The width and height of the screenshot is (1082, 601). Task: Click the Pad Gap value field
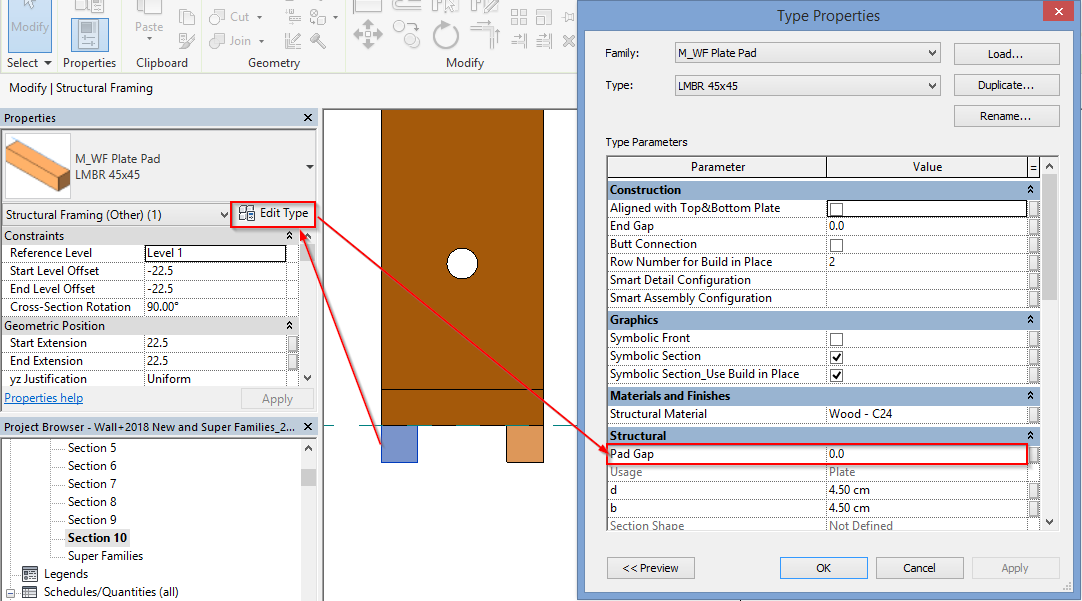pos(925,454)
